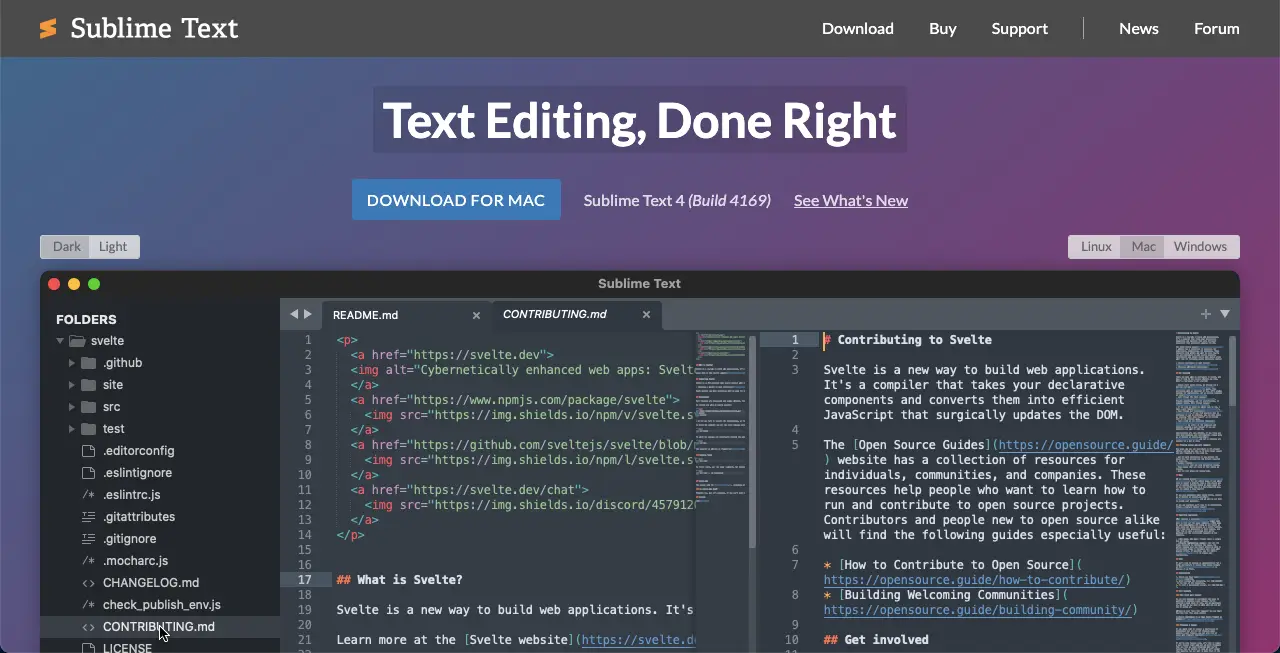1280x653 pixels.
Task: Open the Download page in navigation
Action: (858, 29)
